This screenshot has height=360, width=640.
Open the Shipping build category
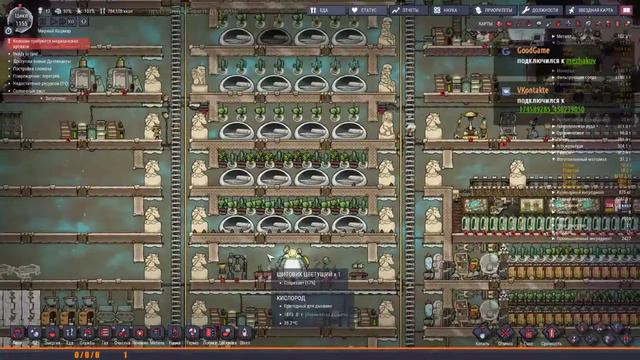point(227,334)
